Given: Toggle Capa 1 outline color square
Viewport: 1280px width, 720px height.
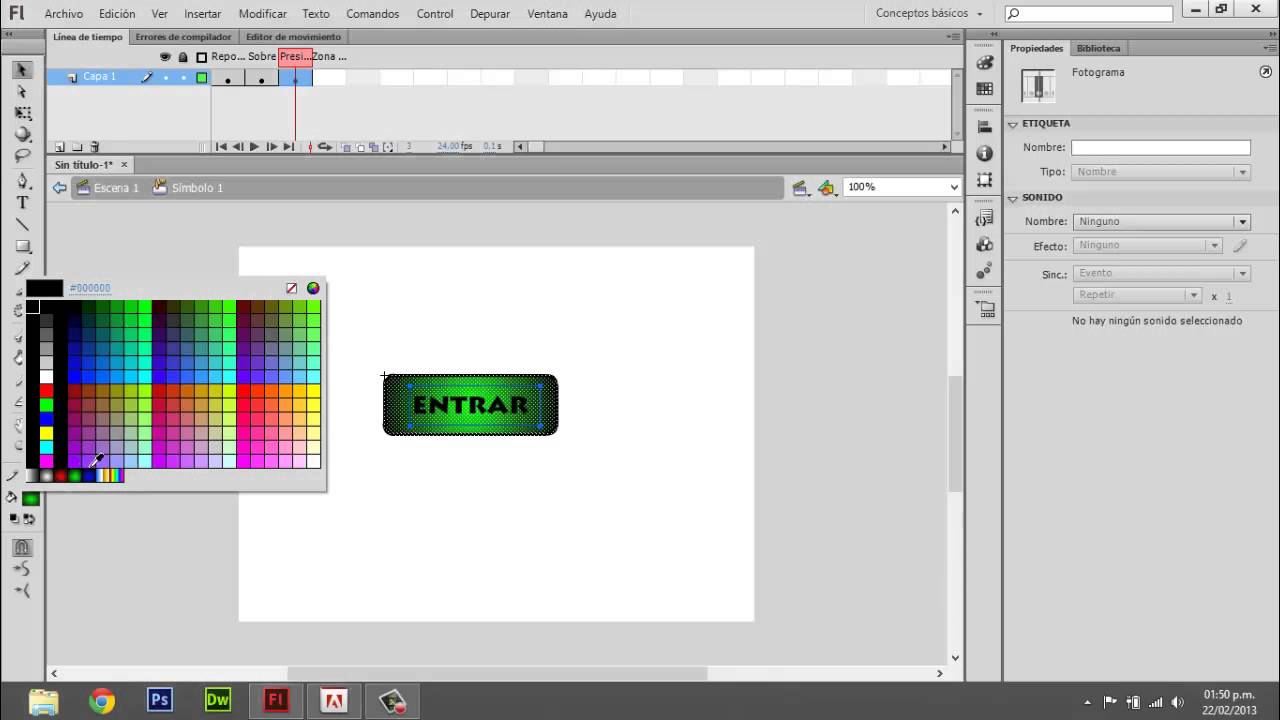Looking at the screenshot, I should tap(201, 77).
